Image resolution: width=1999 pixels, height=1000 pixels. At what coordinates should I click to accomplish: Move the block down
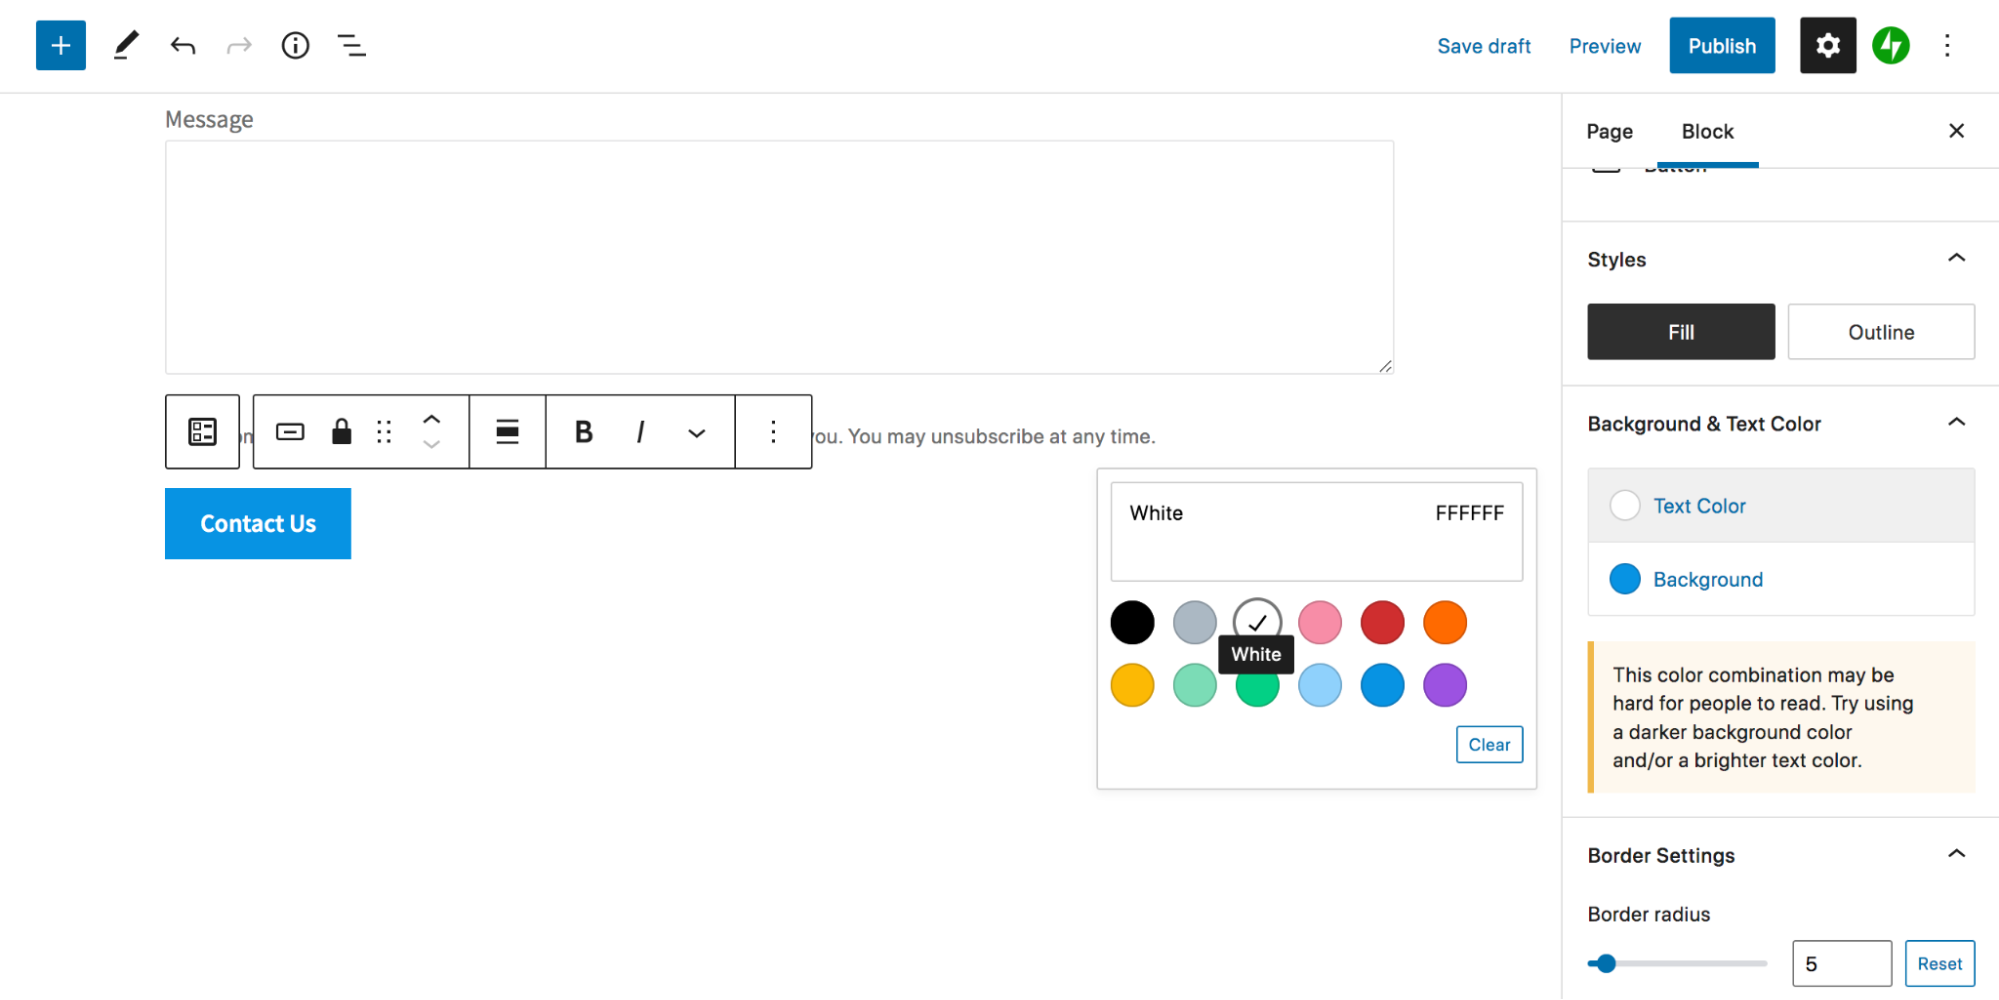[x=431, y=444]
